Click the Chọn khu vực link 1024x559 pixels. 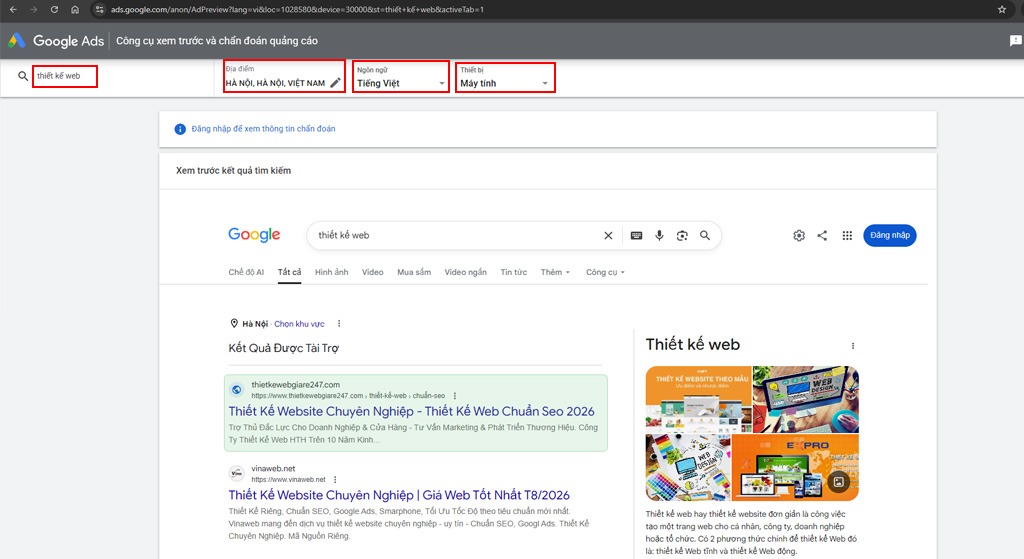tap(299, 324)
